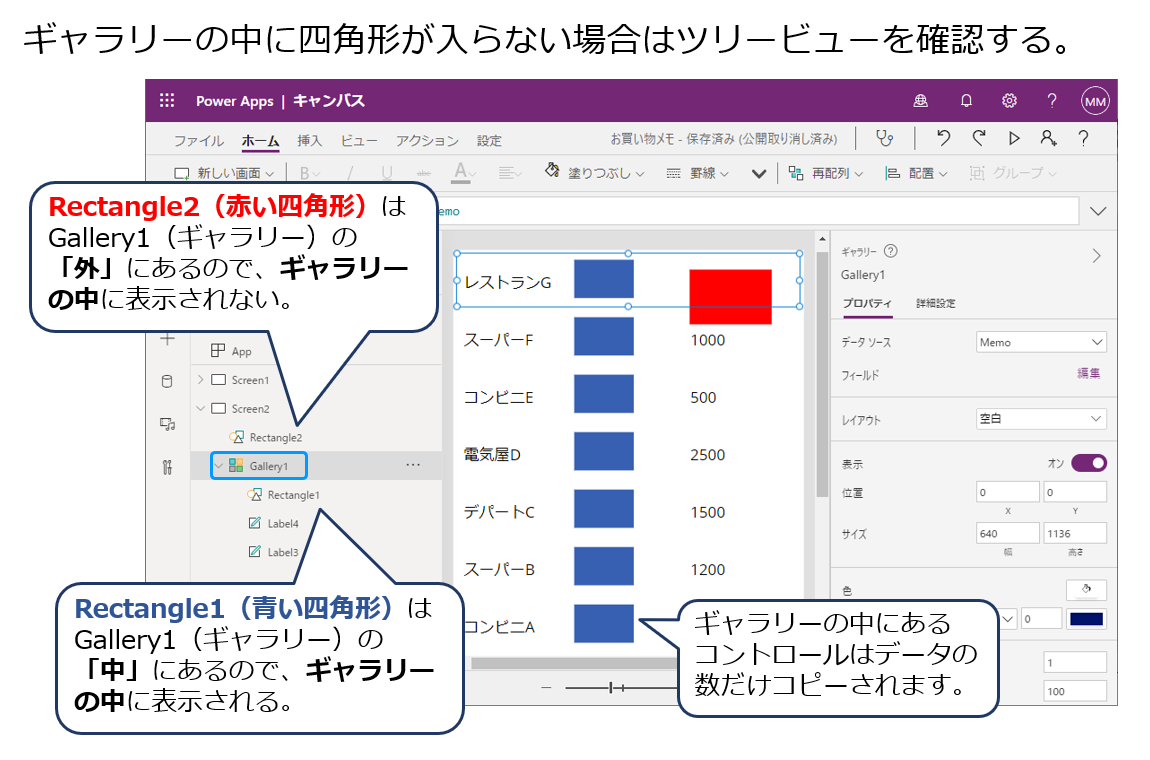1150x760 pixels.
Task: Select the dark blue color swatch in properties
Action: coord(1086,618)
